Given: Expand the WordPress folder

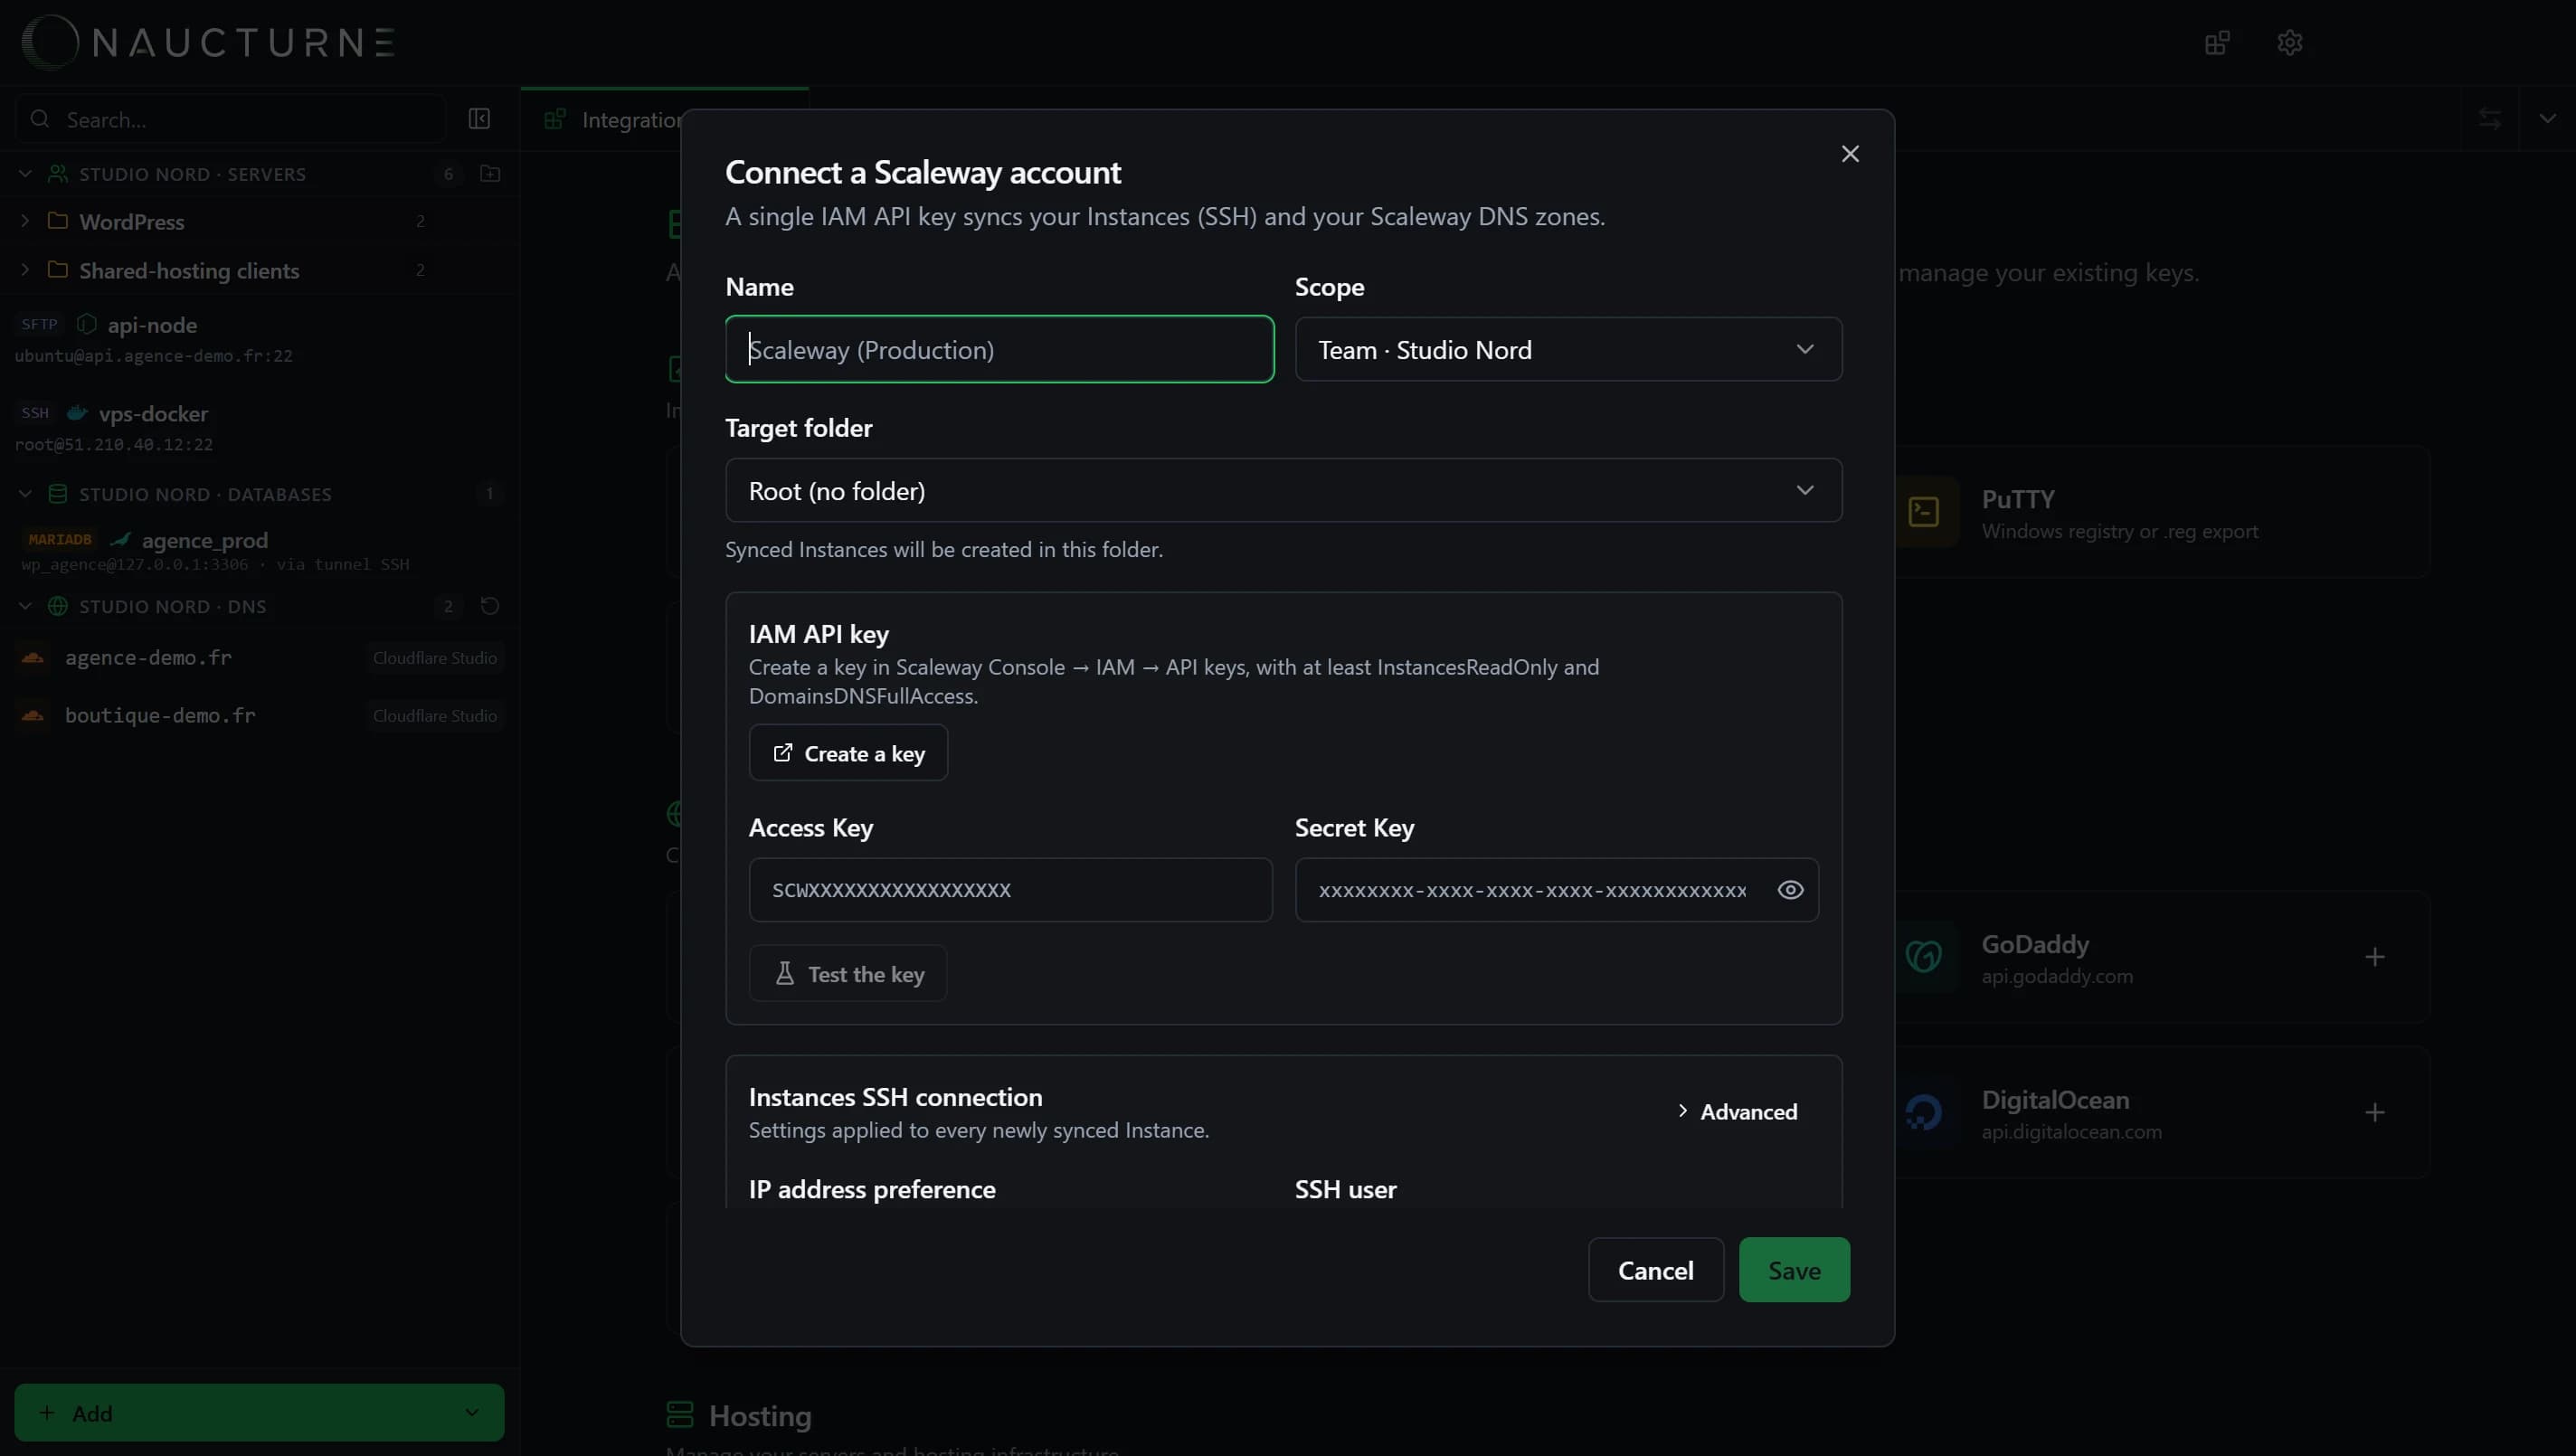Looking at the screenshot, I should click(26, 220).
